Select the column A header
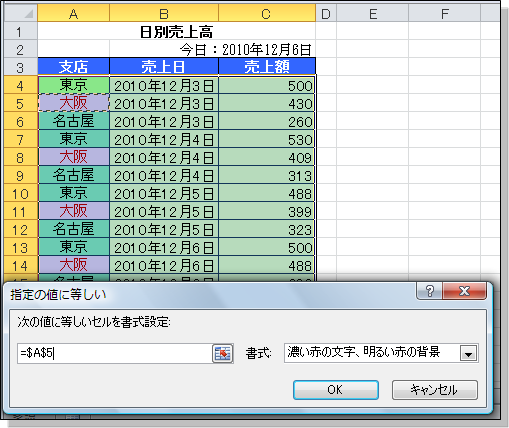This screenshot has height=428, width=509. (74, 14)
